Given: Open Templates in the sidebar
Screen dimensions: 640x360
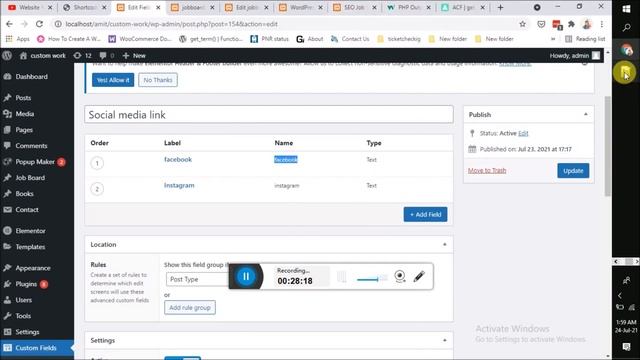Looking at the screenshot, I should (x=30, y=247).
